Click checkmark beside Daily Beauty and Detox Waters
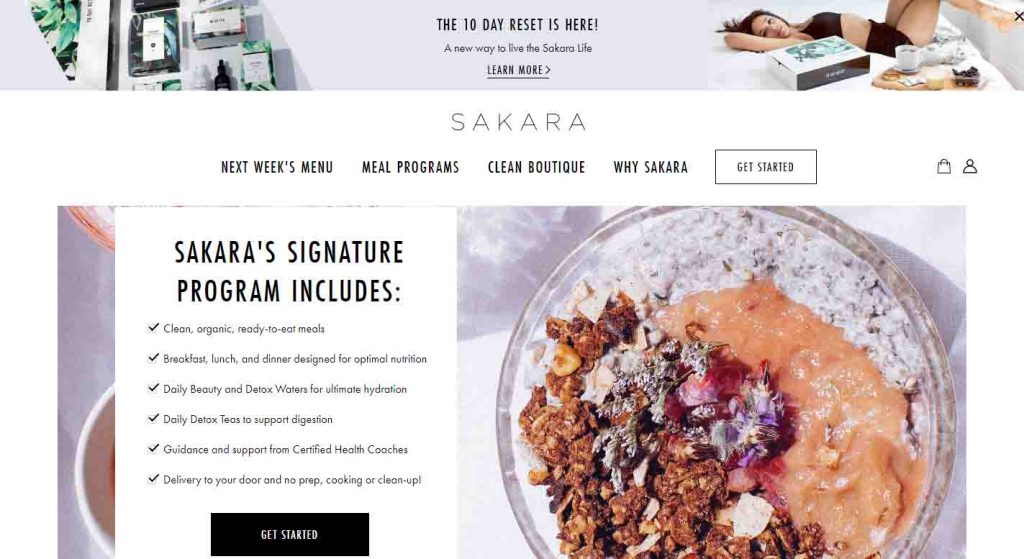The height and width of the screenshot is (559, 1024). click(153, 387)
